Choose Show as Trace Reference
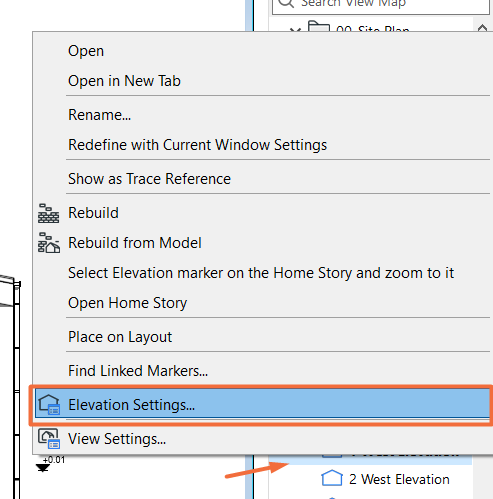The height and width of the screenshot is (499, 493). (x=149, y=179)
